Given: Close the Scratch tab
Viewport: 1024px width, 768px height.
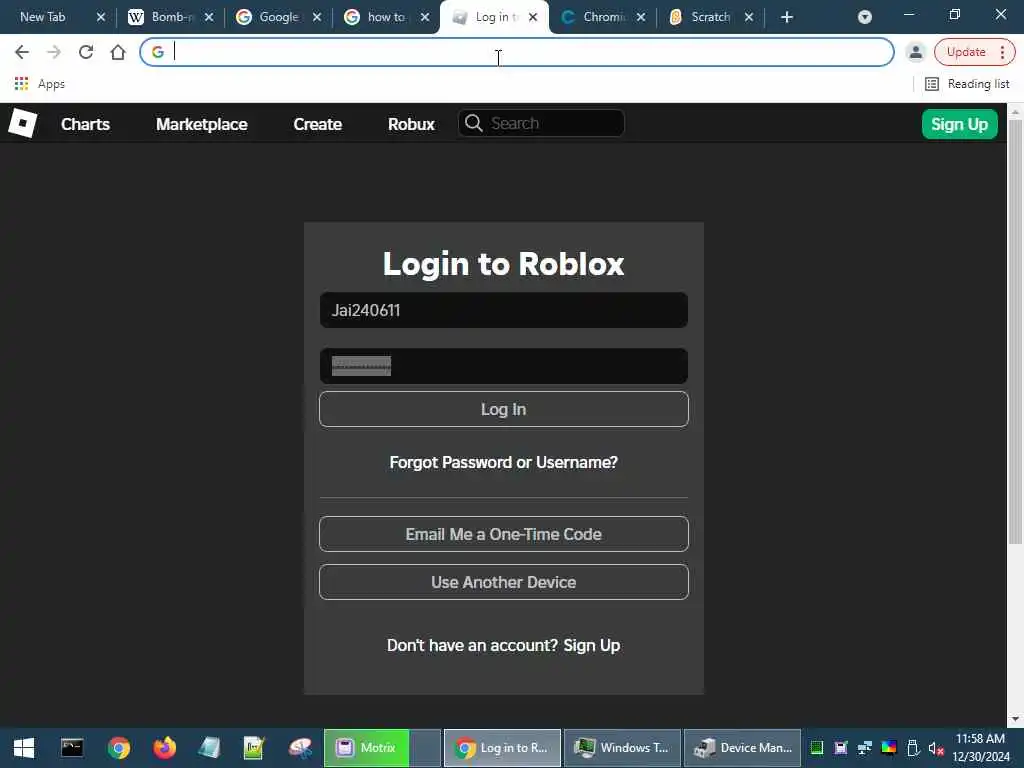Looking at the screenshot, I should [x=749, y=17].
